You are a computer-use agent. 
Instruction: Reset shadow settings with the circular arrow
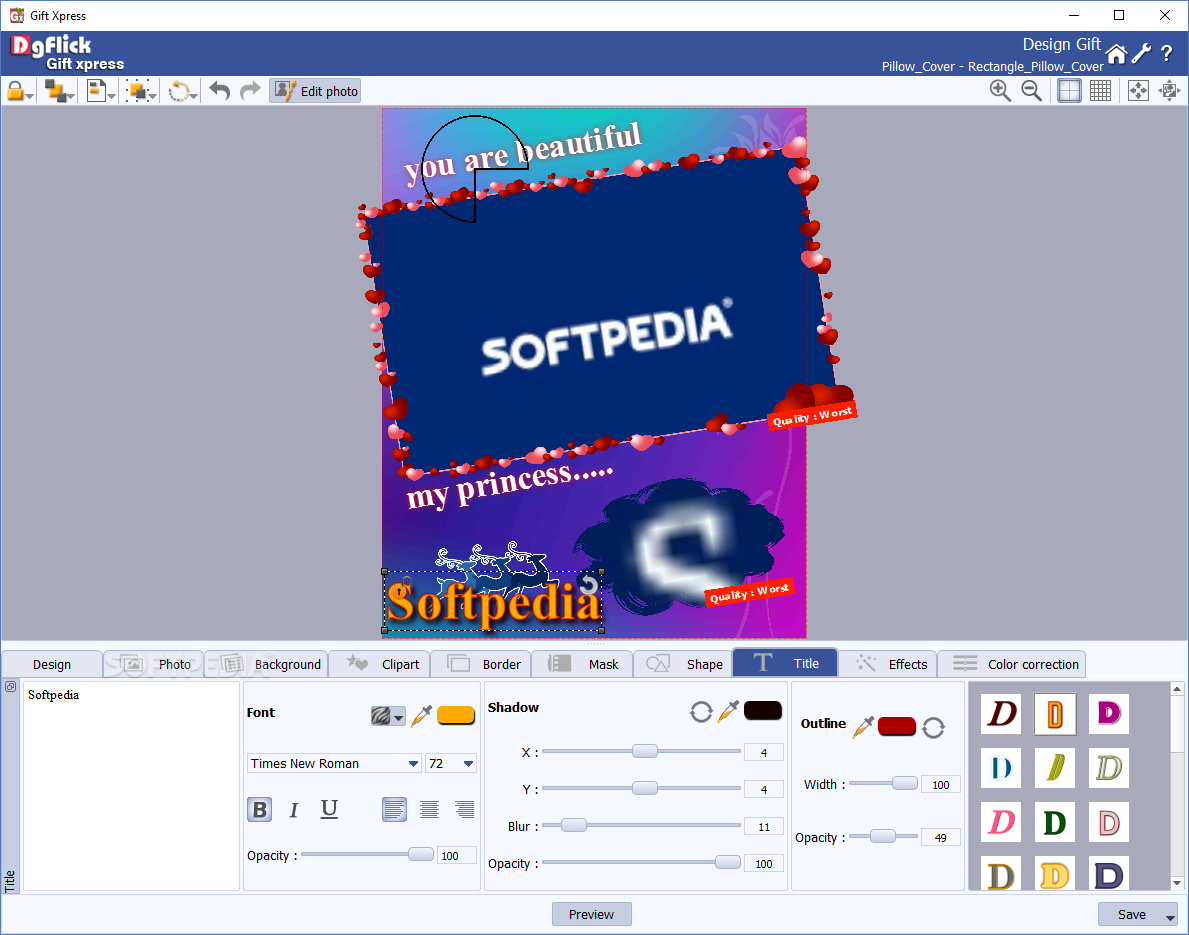(701, 711)
